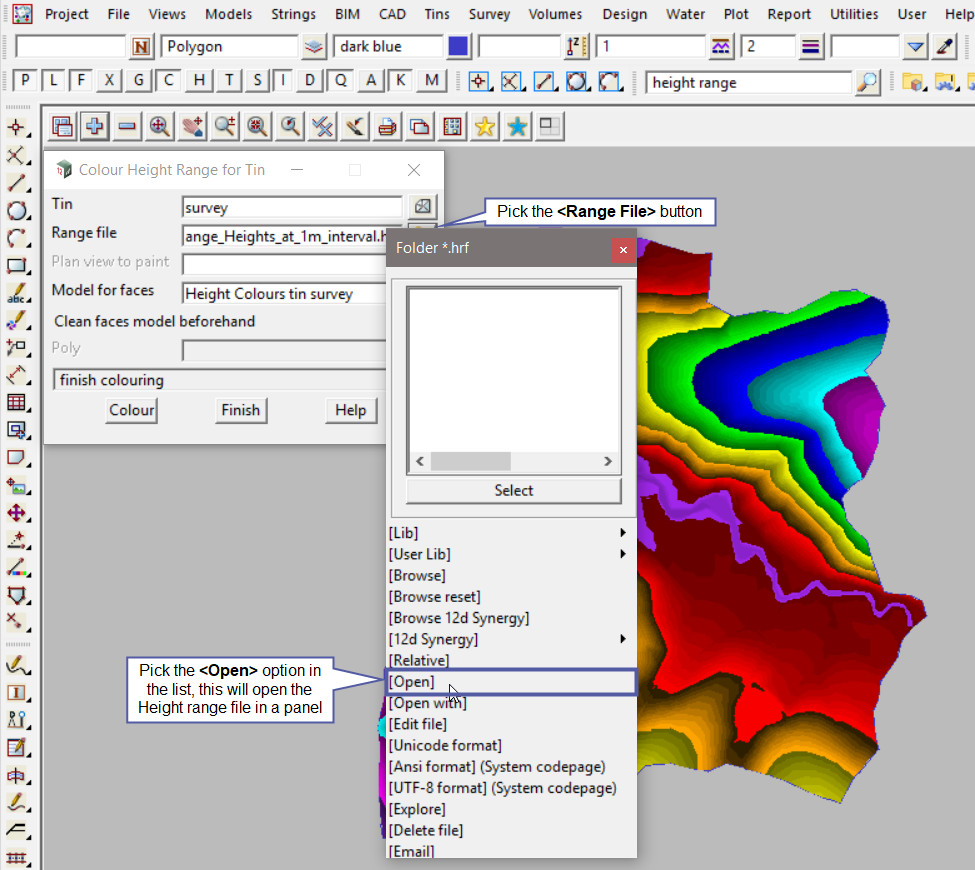The image size is (975, 870).
Task: Click the dark blue colour swatch
Action: pos(459,47)
